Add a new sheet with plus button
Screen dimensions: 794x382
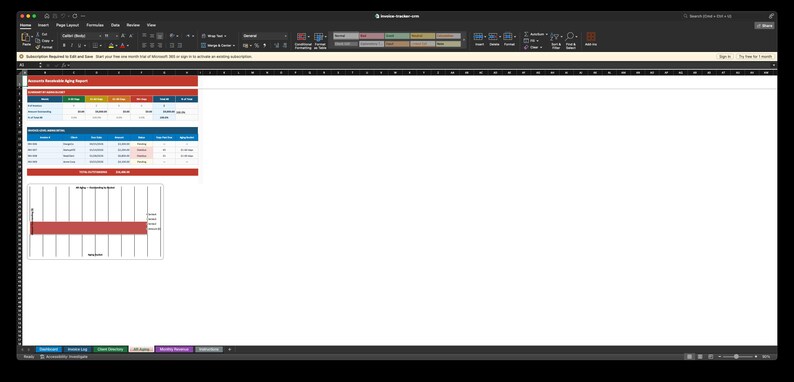[229, 350]
